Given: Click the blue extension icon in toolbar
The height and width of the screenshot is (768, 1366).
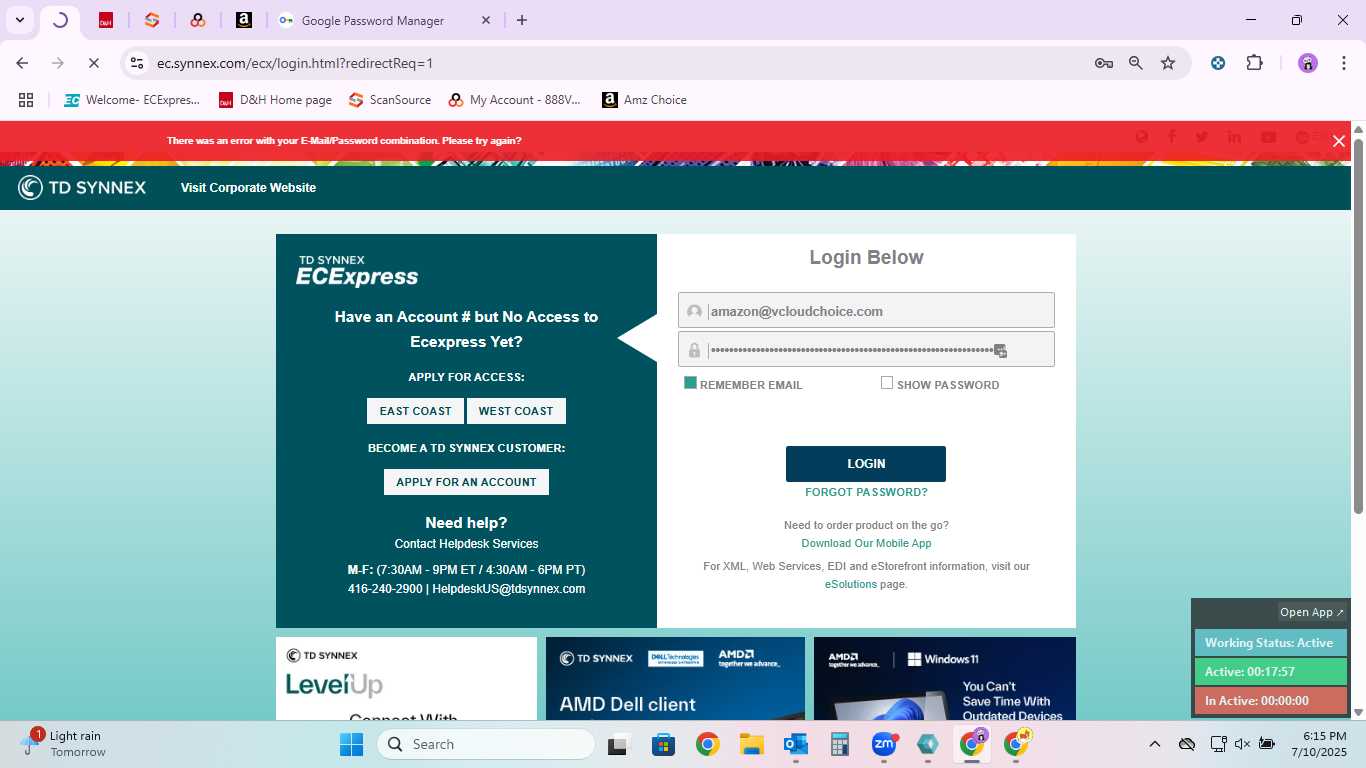Looking at the screenshot, I should coord(1218,63).
